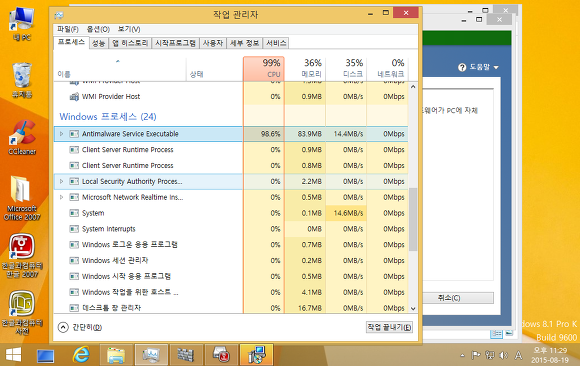Select the Windows 작업을 위한 호스트 row

pyautogui.click(x=231, y=292)
